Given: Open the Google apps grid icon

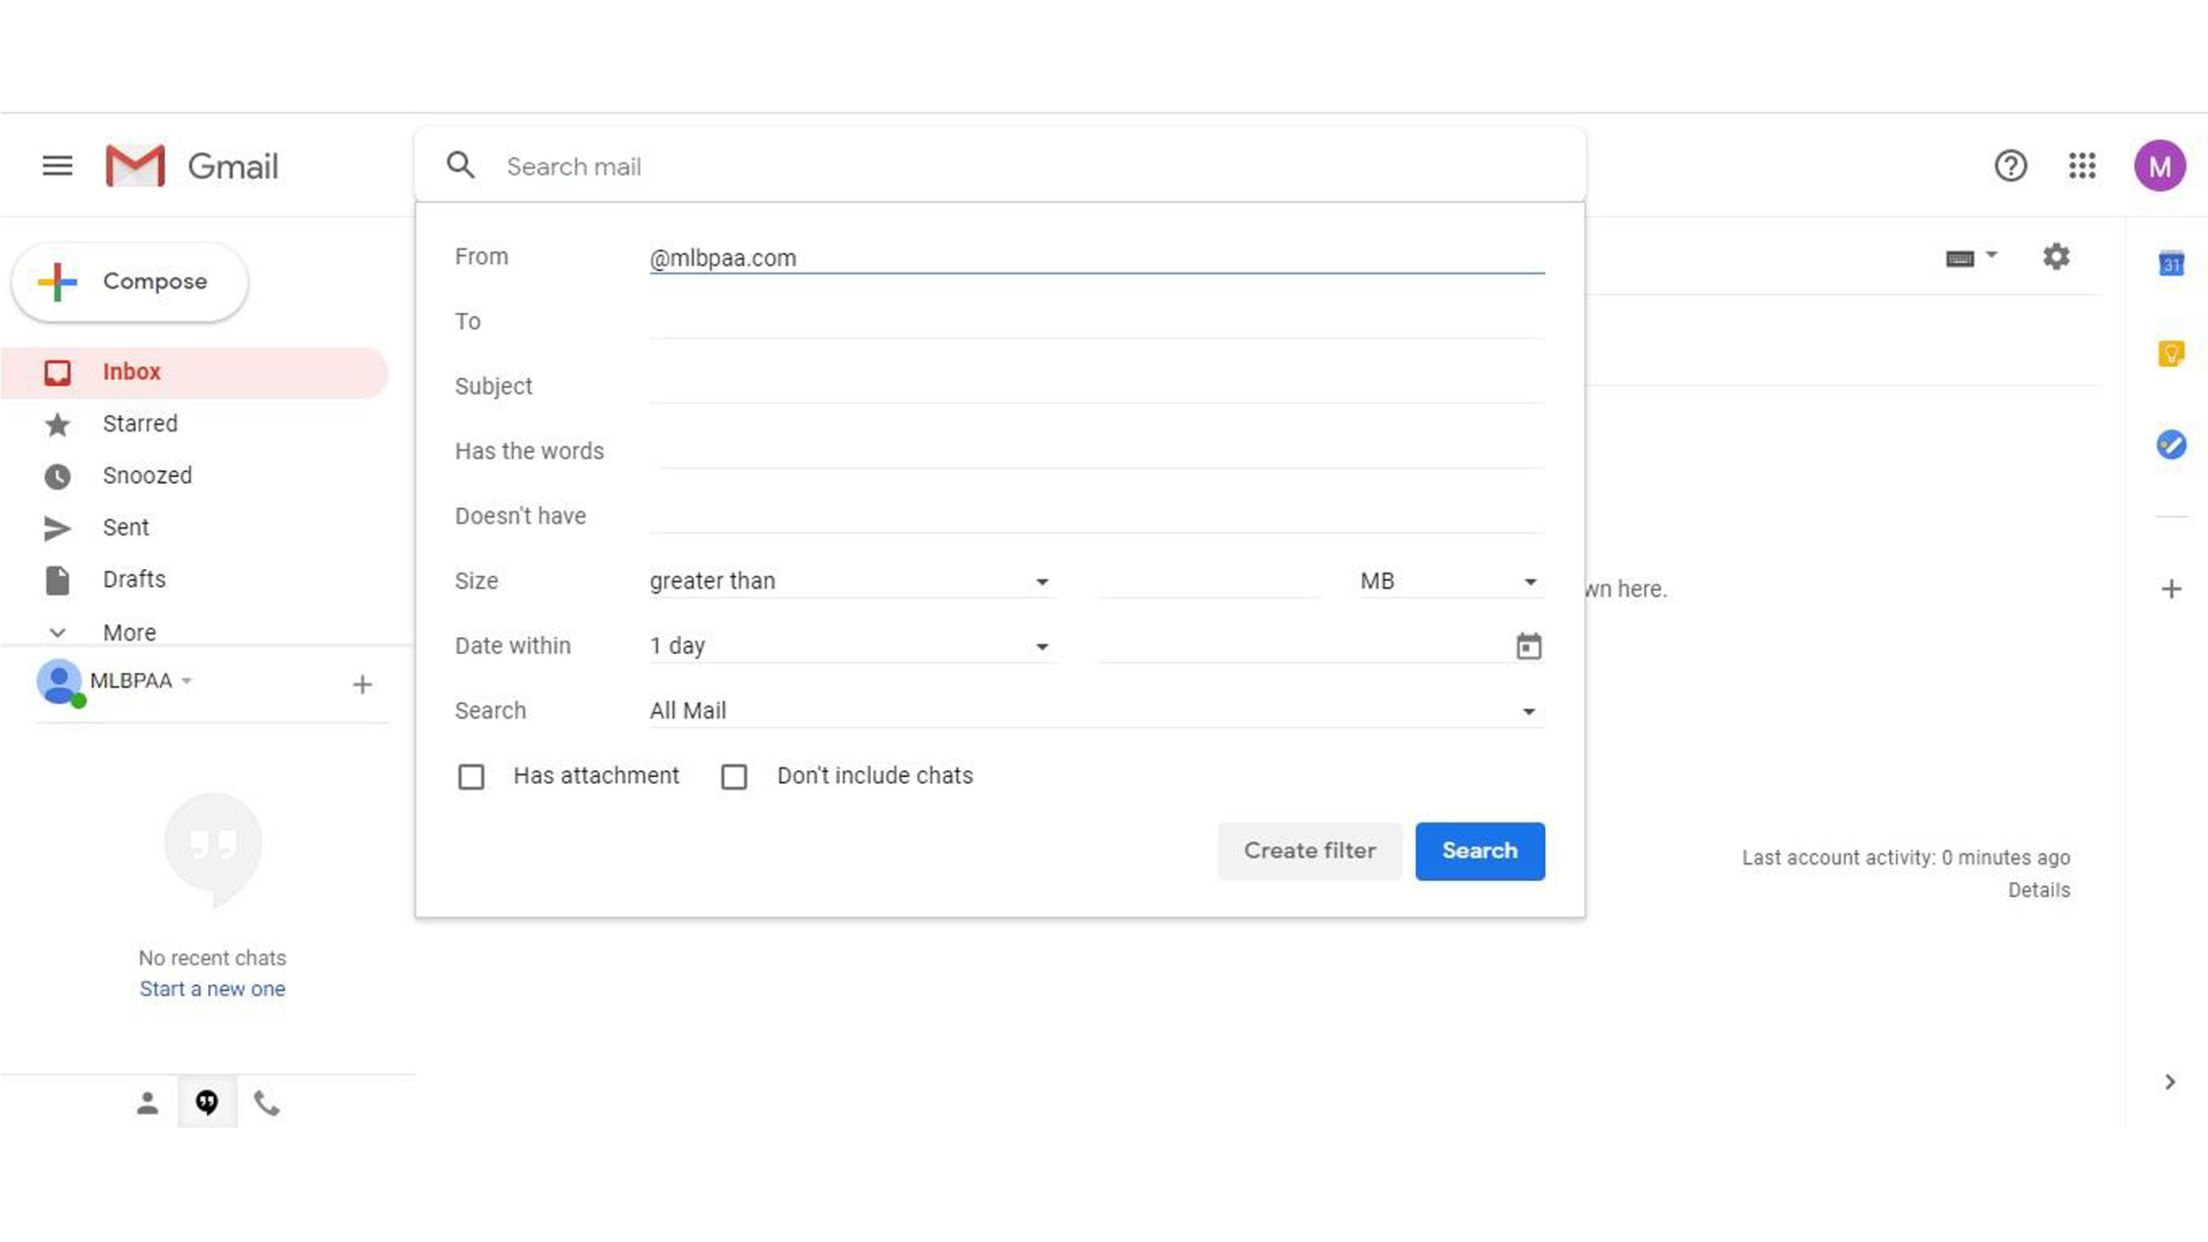Looking at the screenshot, I should coord(2082,166).
